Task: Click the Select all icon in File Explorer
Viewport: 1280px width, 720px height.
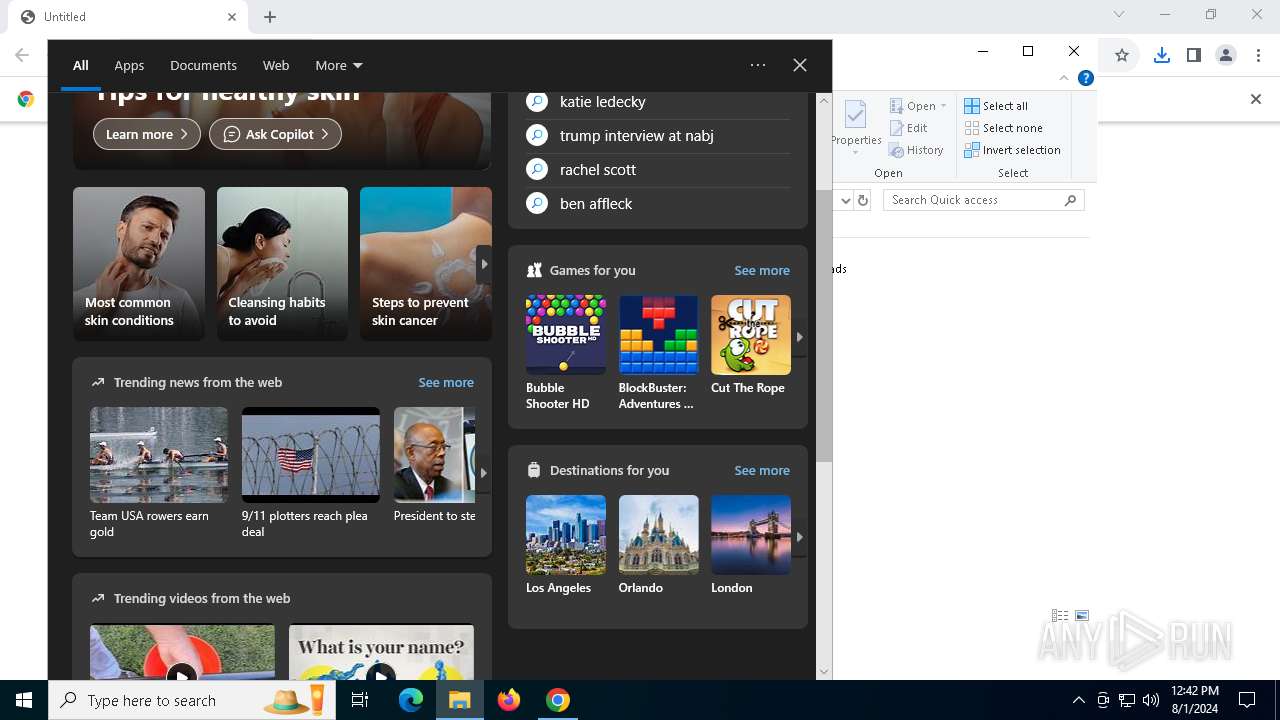Action: point(972,106)
